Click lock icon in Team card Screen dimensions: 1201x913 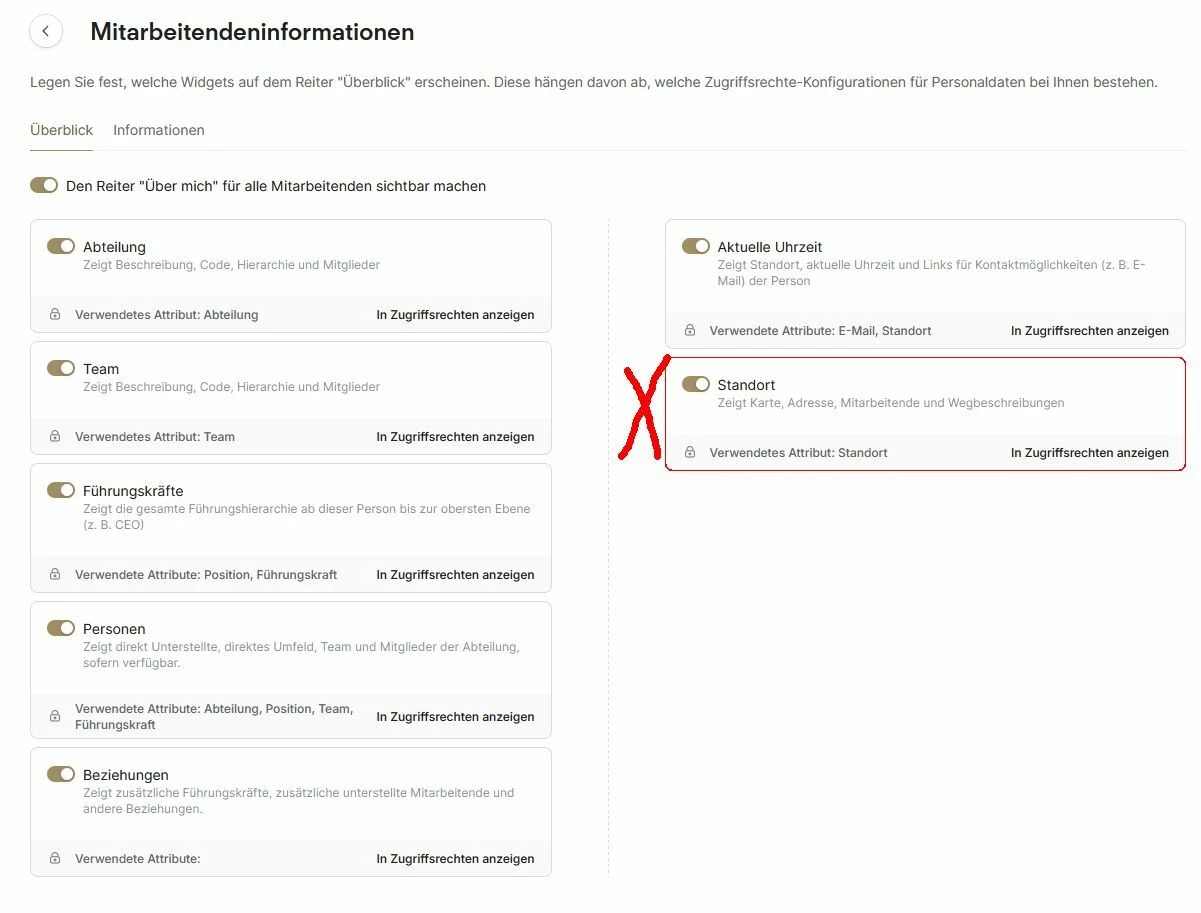click(x=55, y=437)
